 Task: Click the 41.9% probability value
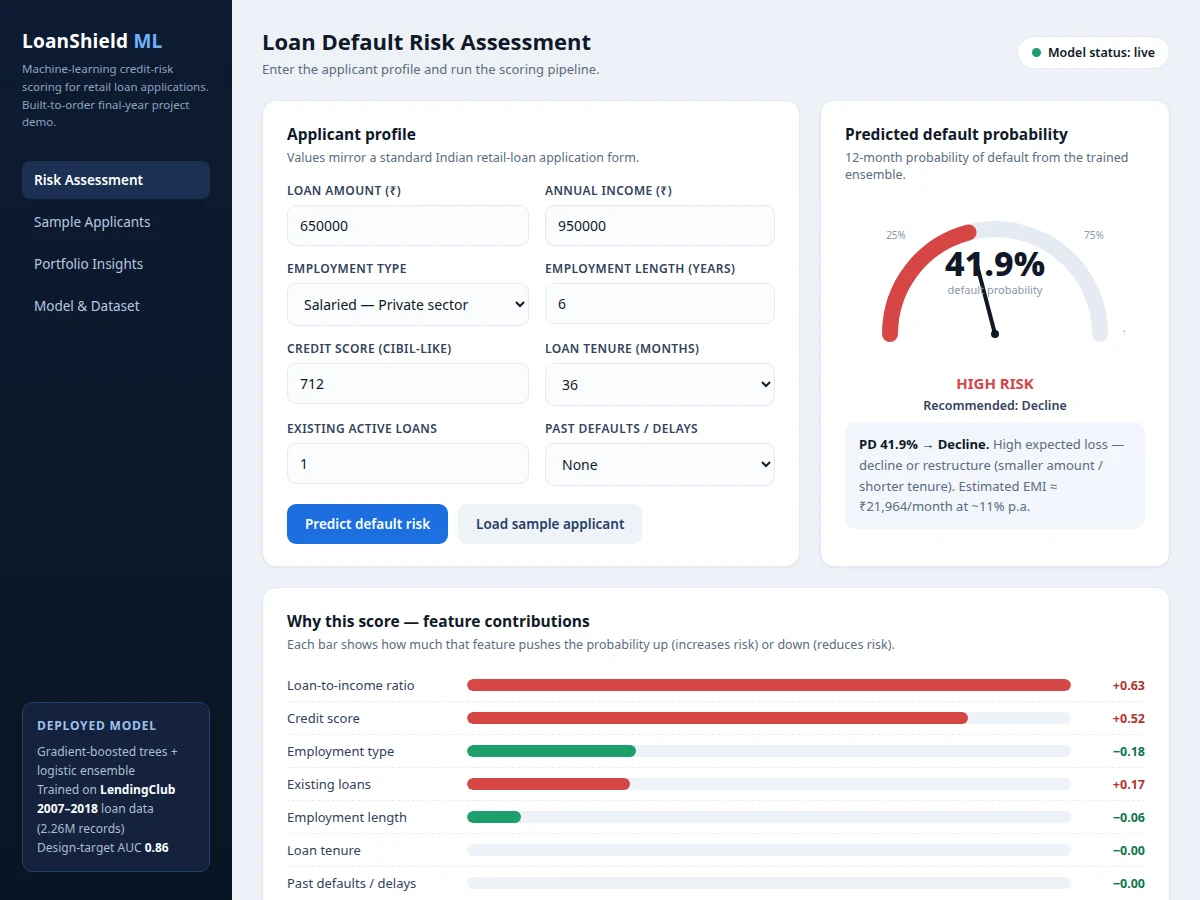point(995,264)
